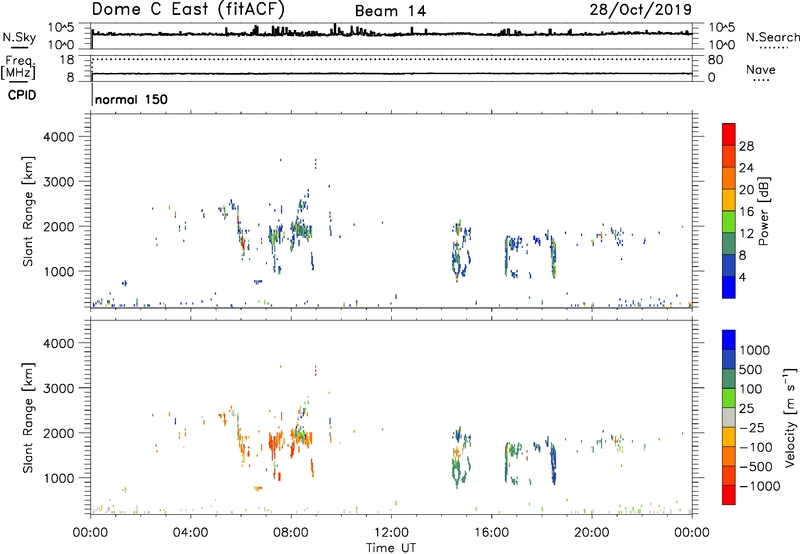Pick the light green 25–100 velocity swatch

tap(729, 398)
